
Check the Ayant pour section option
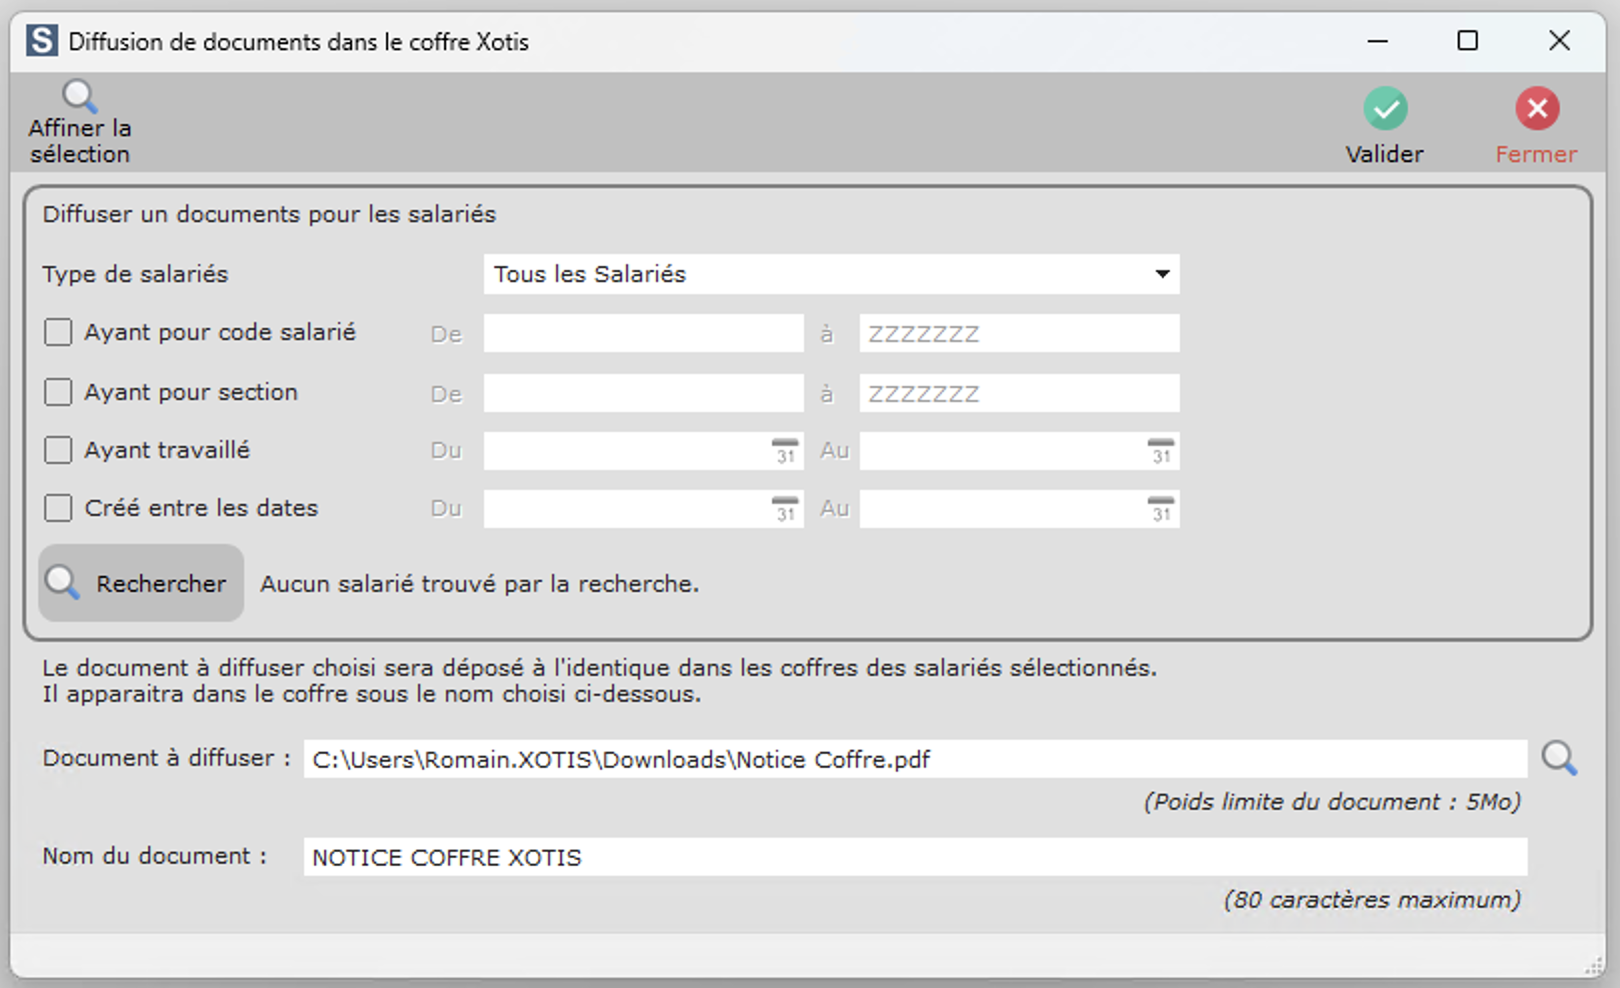click(x=58, y=392)
